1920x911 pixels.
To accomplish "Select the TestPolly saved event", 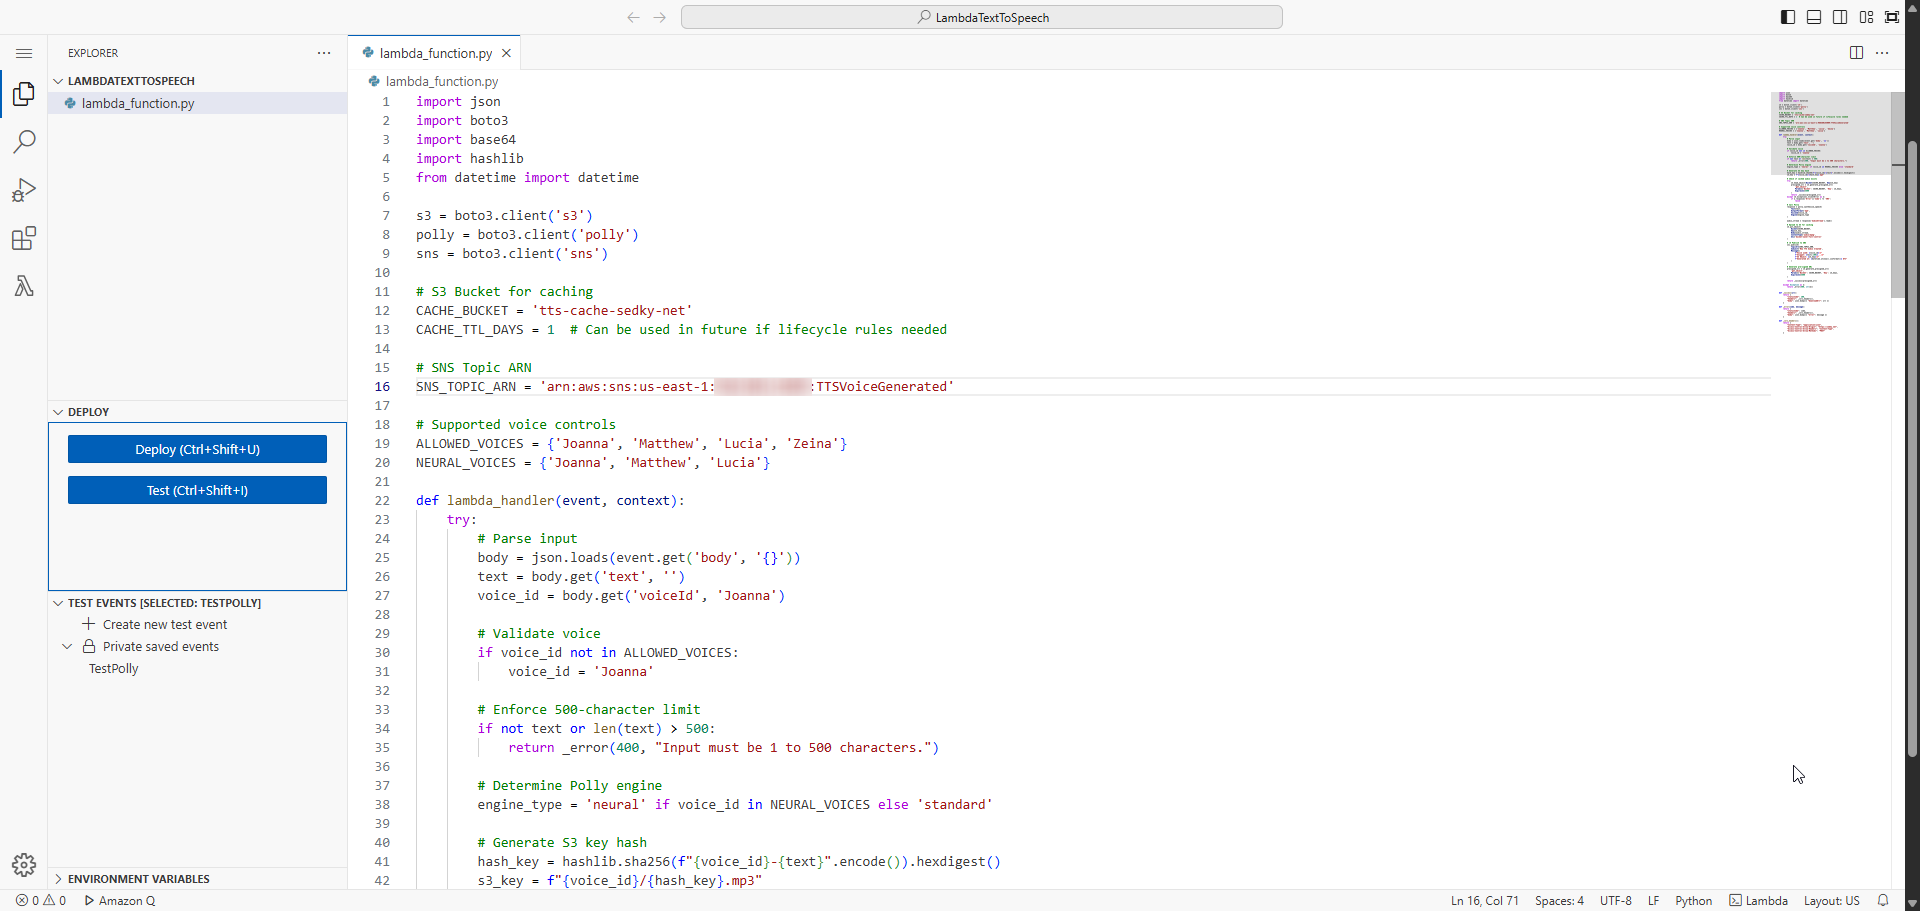I will 114,669.
